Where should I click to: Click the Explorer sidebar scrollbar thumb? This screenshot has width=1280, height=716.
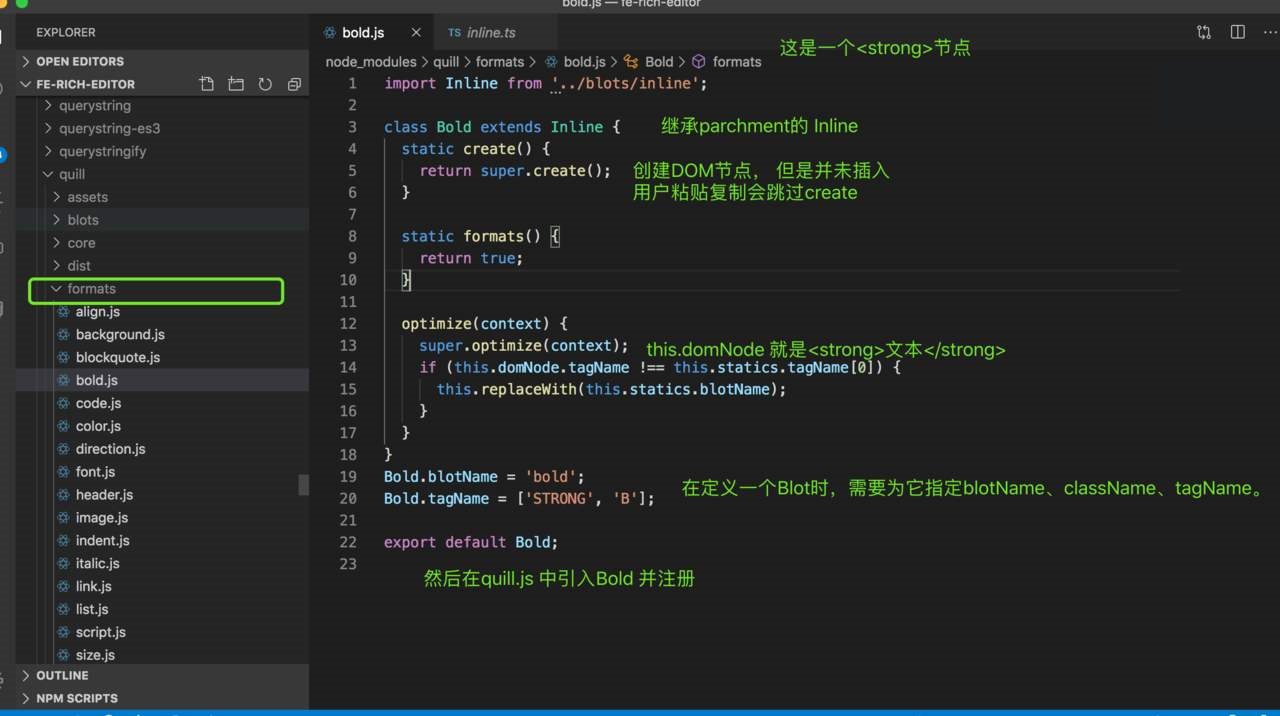(x=303, y=484)
